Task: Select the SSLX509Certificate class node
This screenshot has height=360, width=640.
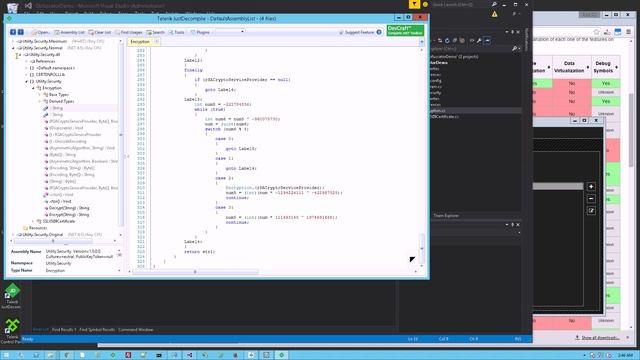Action: point(59,221)
